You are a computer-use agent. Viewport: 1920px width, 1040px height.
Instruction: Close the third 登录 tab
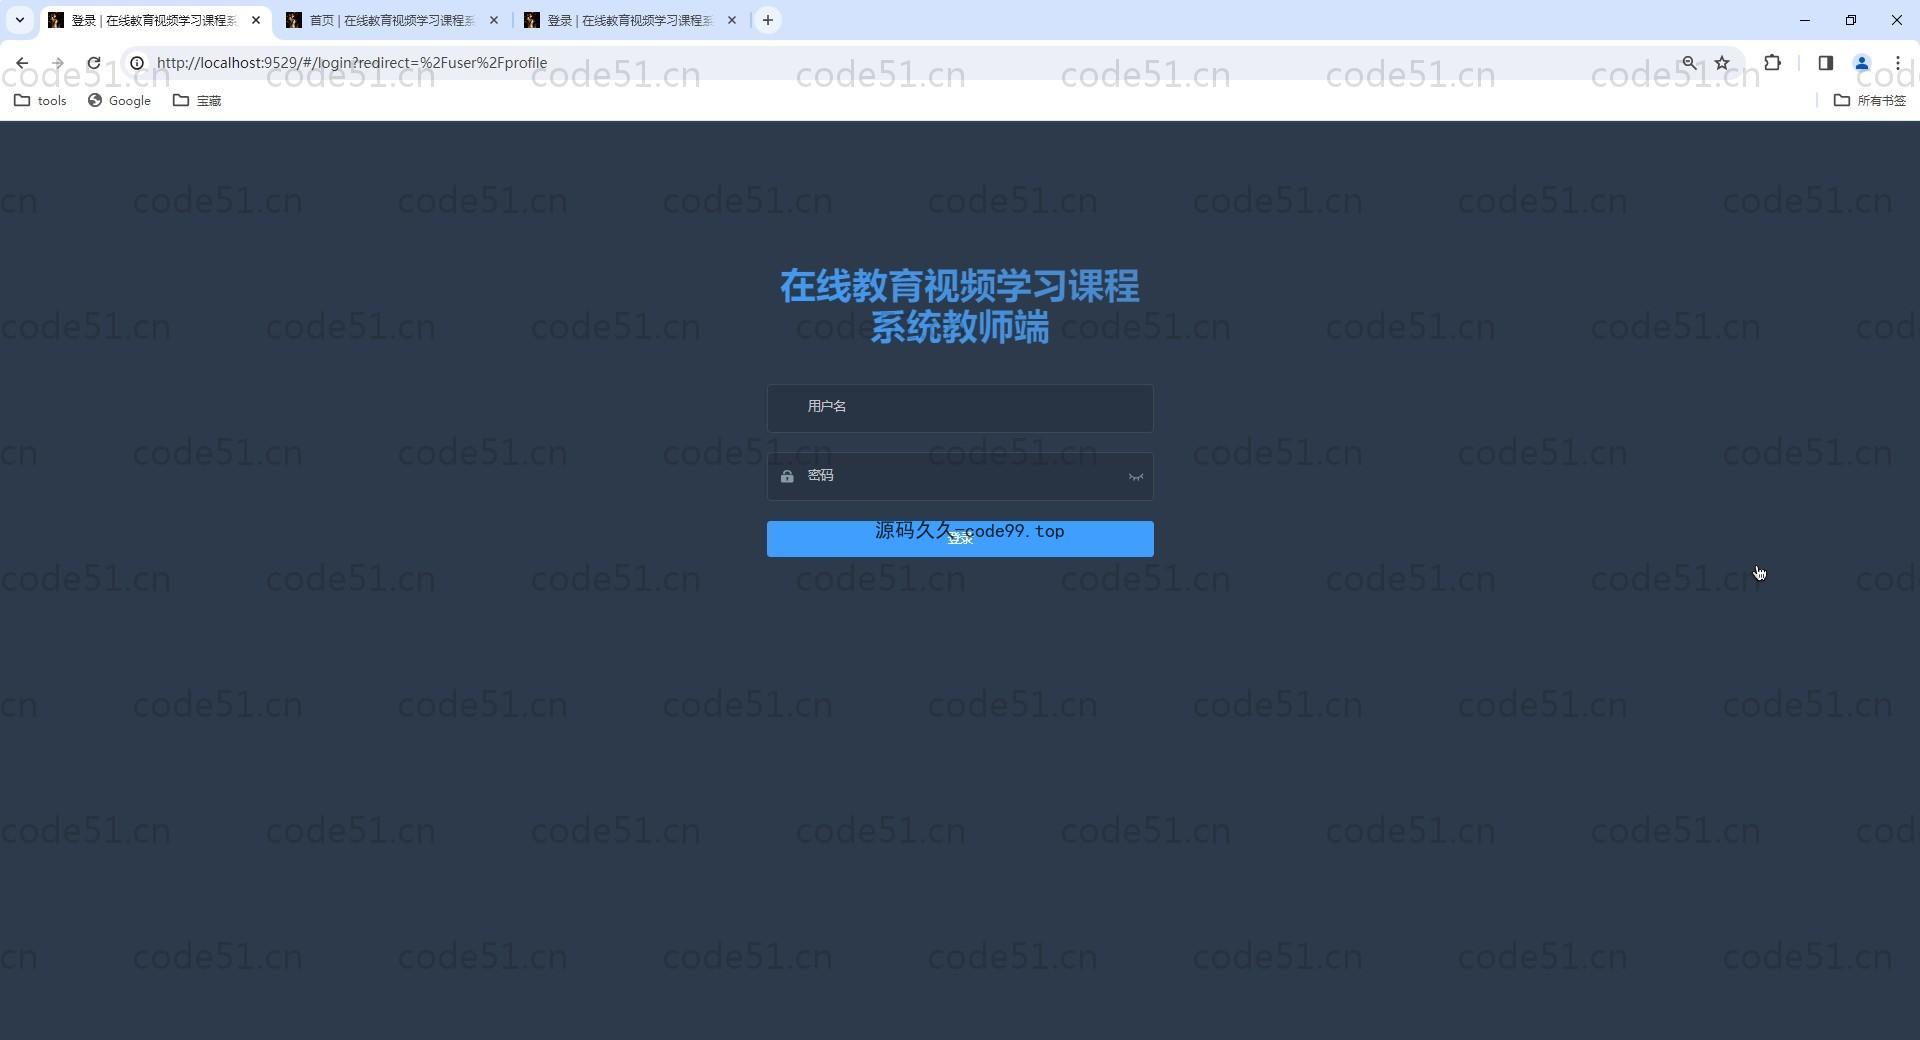tap(732, 20)
